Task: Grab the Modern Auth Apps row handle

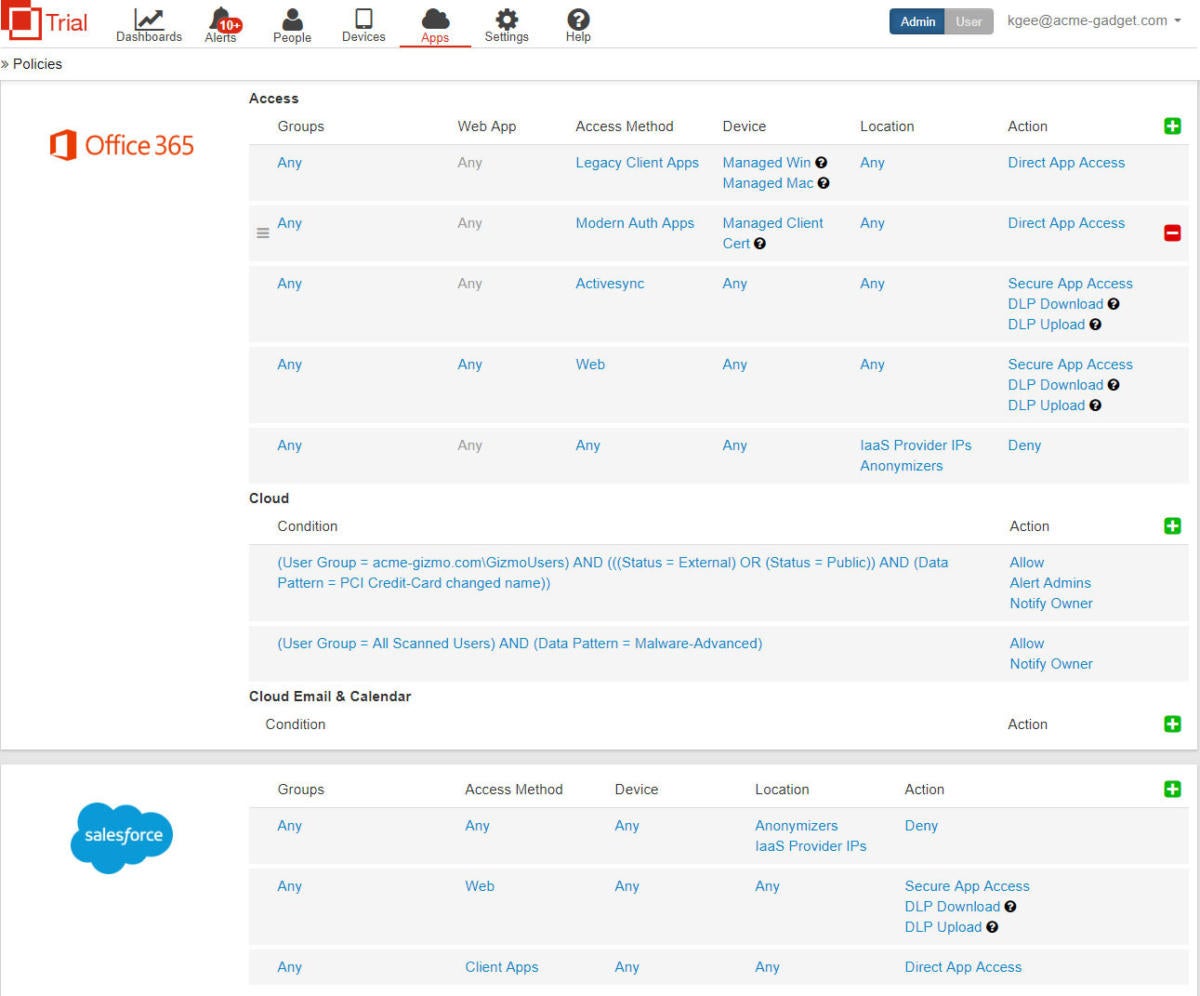Action: [263, 233]
